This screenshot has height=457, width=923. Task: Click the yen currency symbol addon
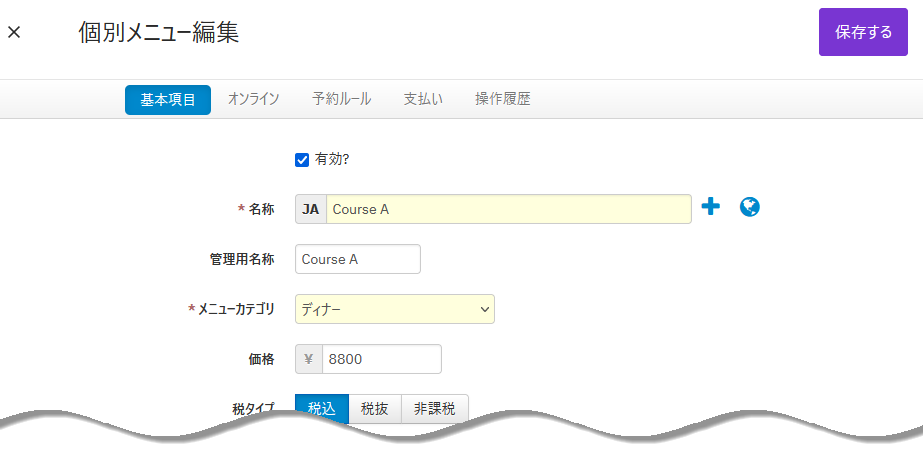[309, 359]
